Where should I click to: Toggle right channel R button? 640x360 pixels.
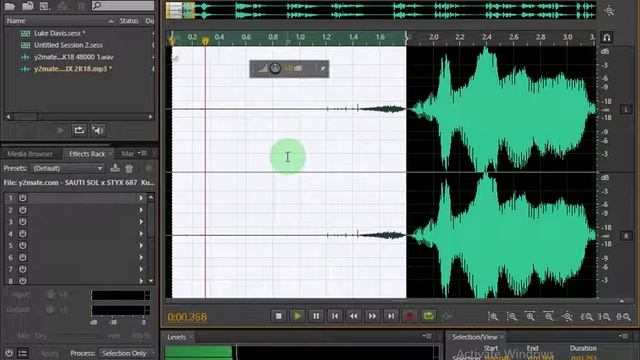626,236
